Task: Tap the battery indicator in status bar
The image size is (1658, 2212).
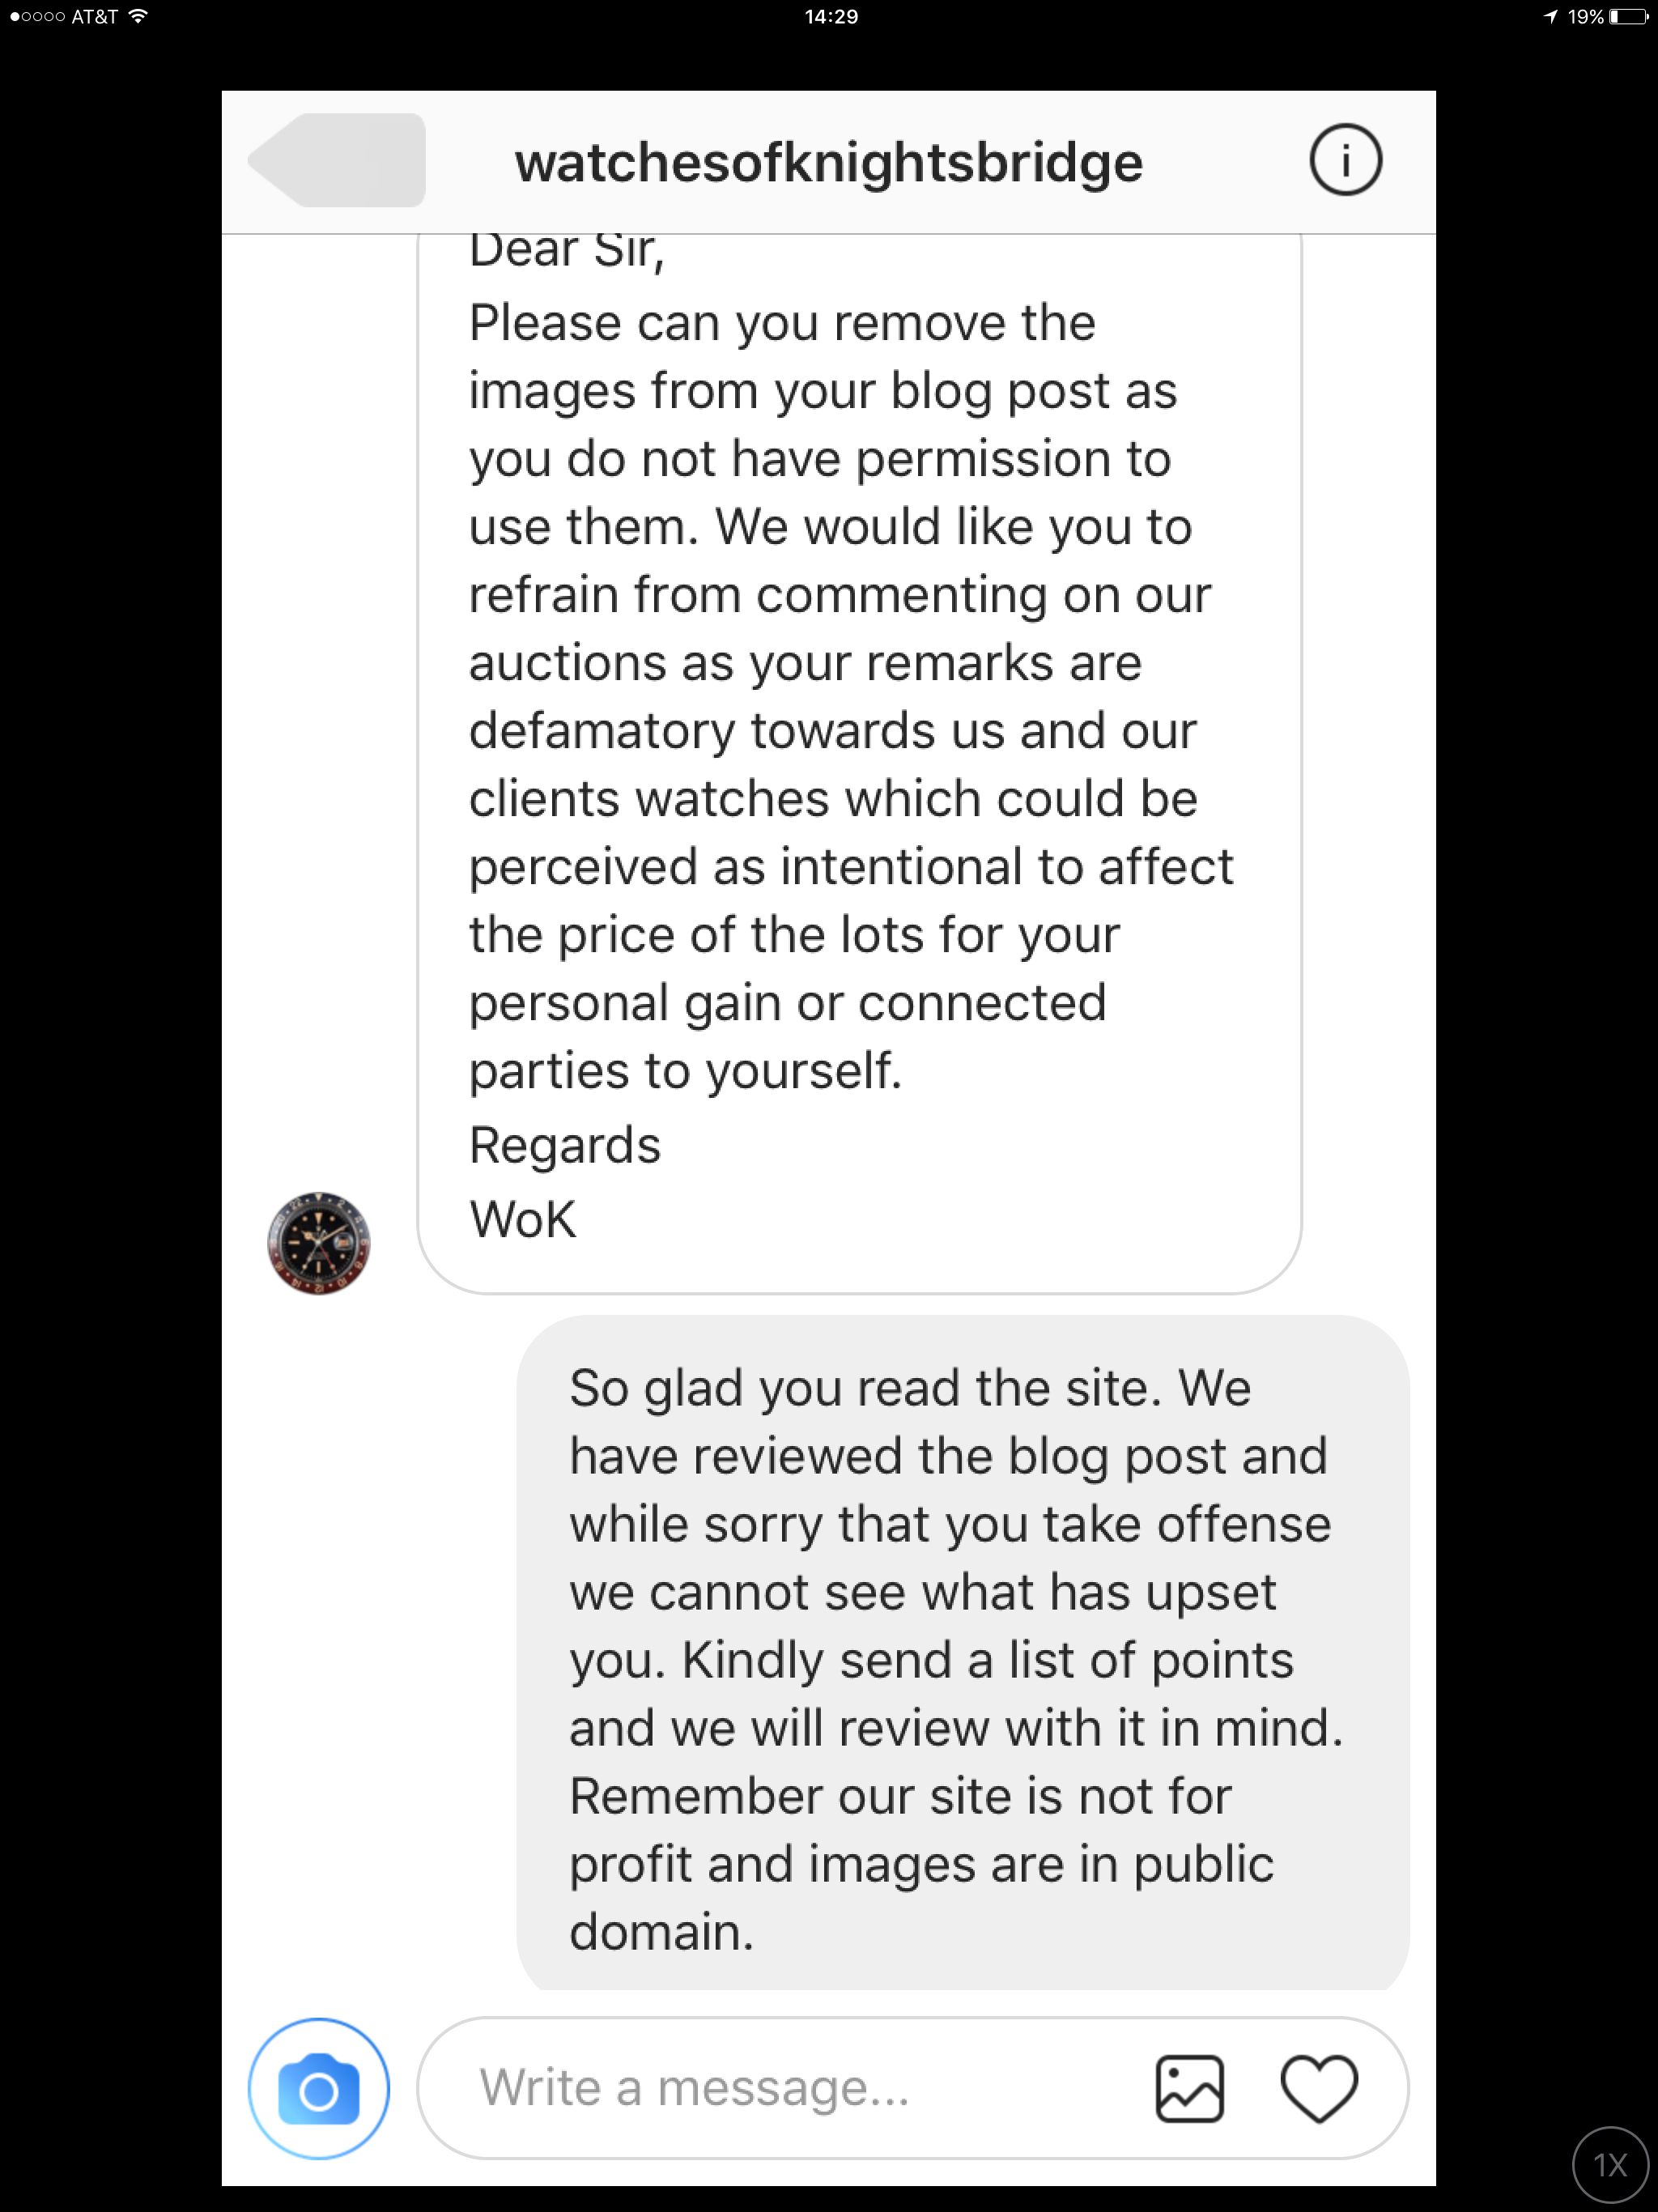Action: click(x=1628, y=17)
